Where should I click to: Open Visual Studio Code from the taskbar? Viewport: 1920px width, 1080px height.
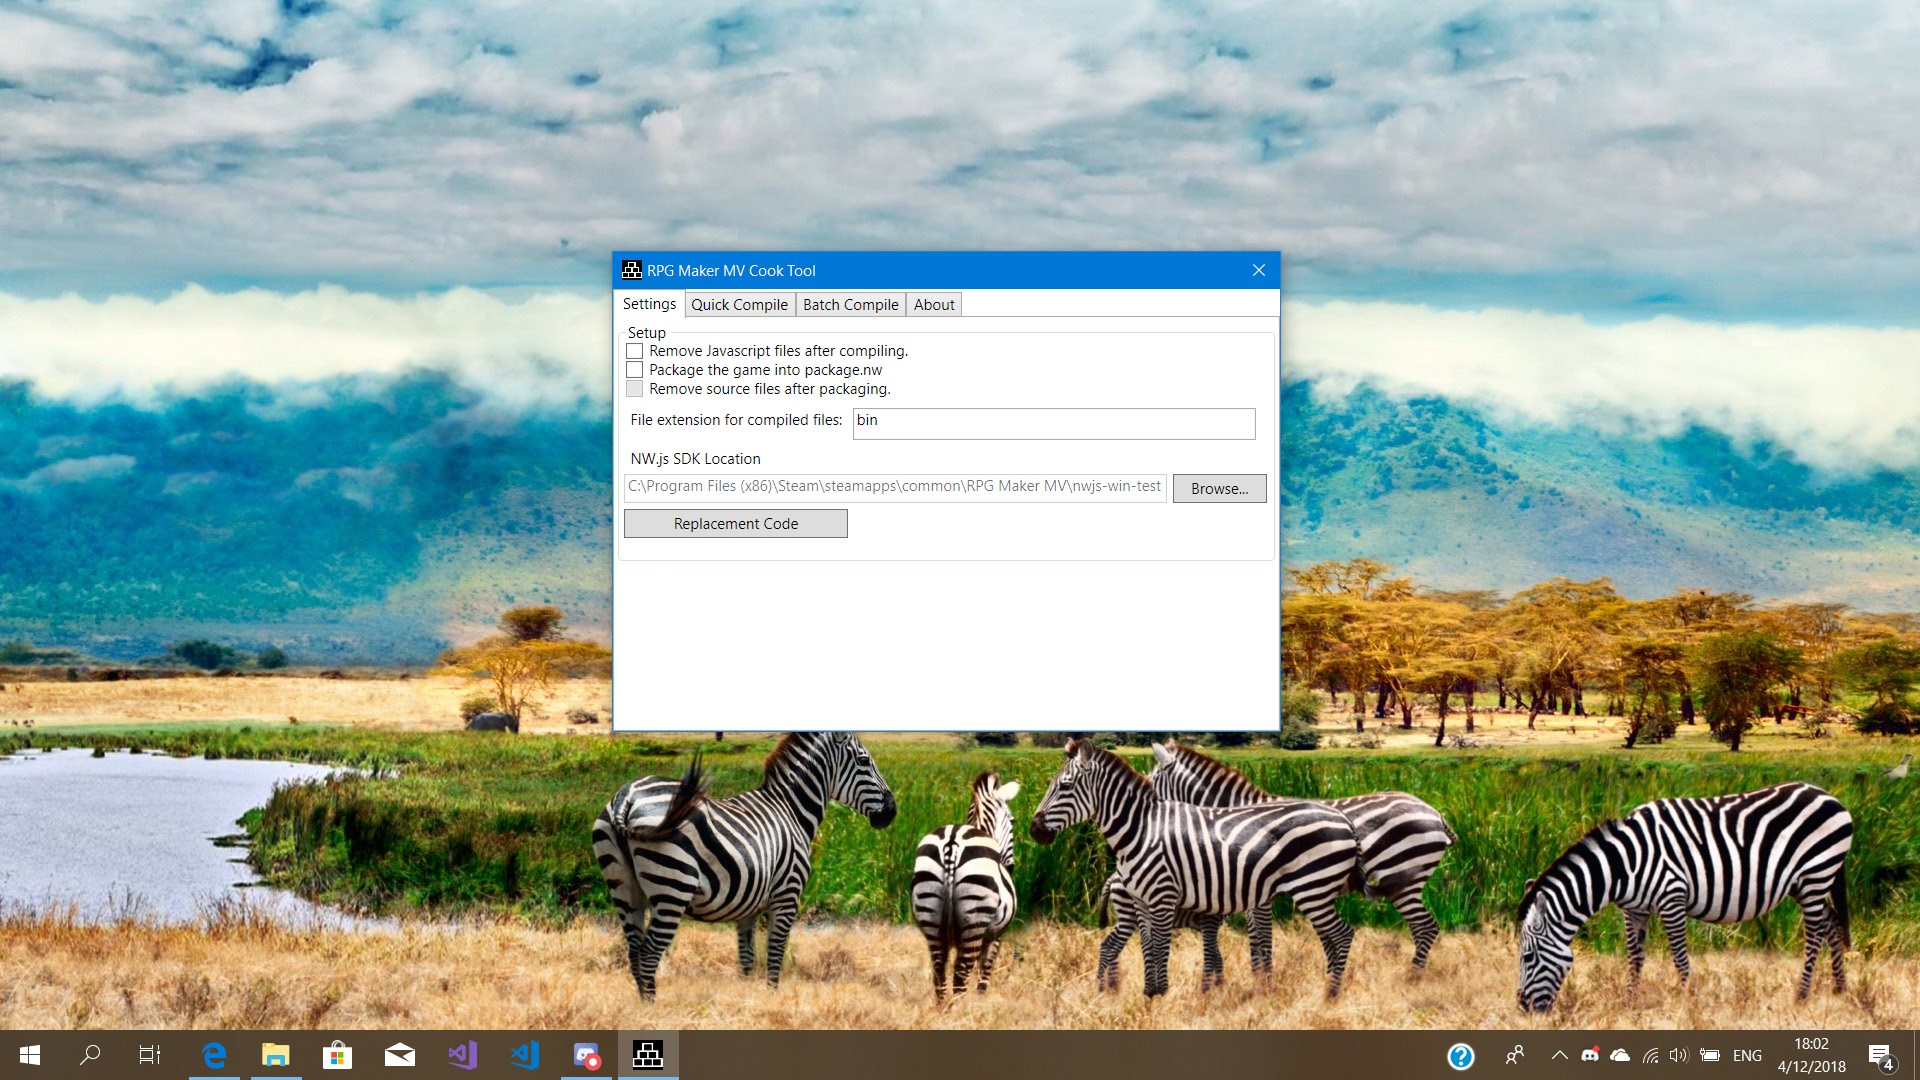click(524, 1055)
